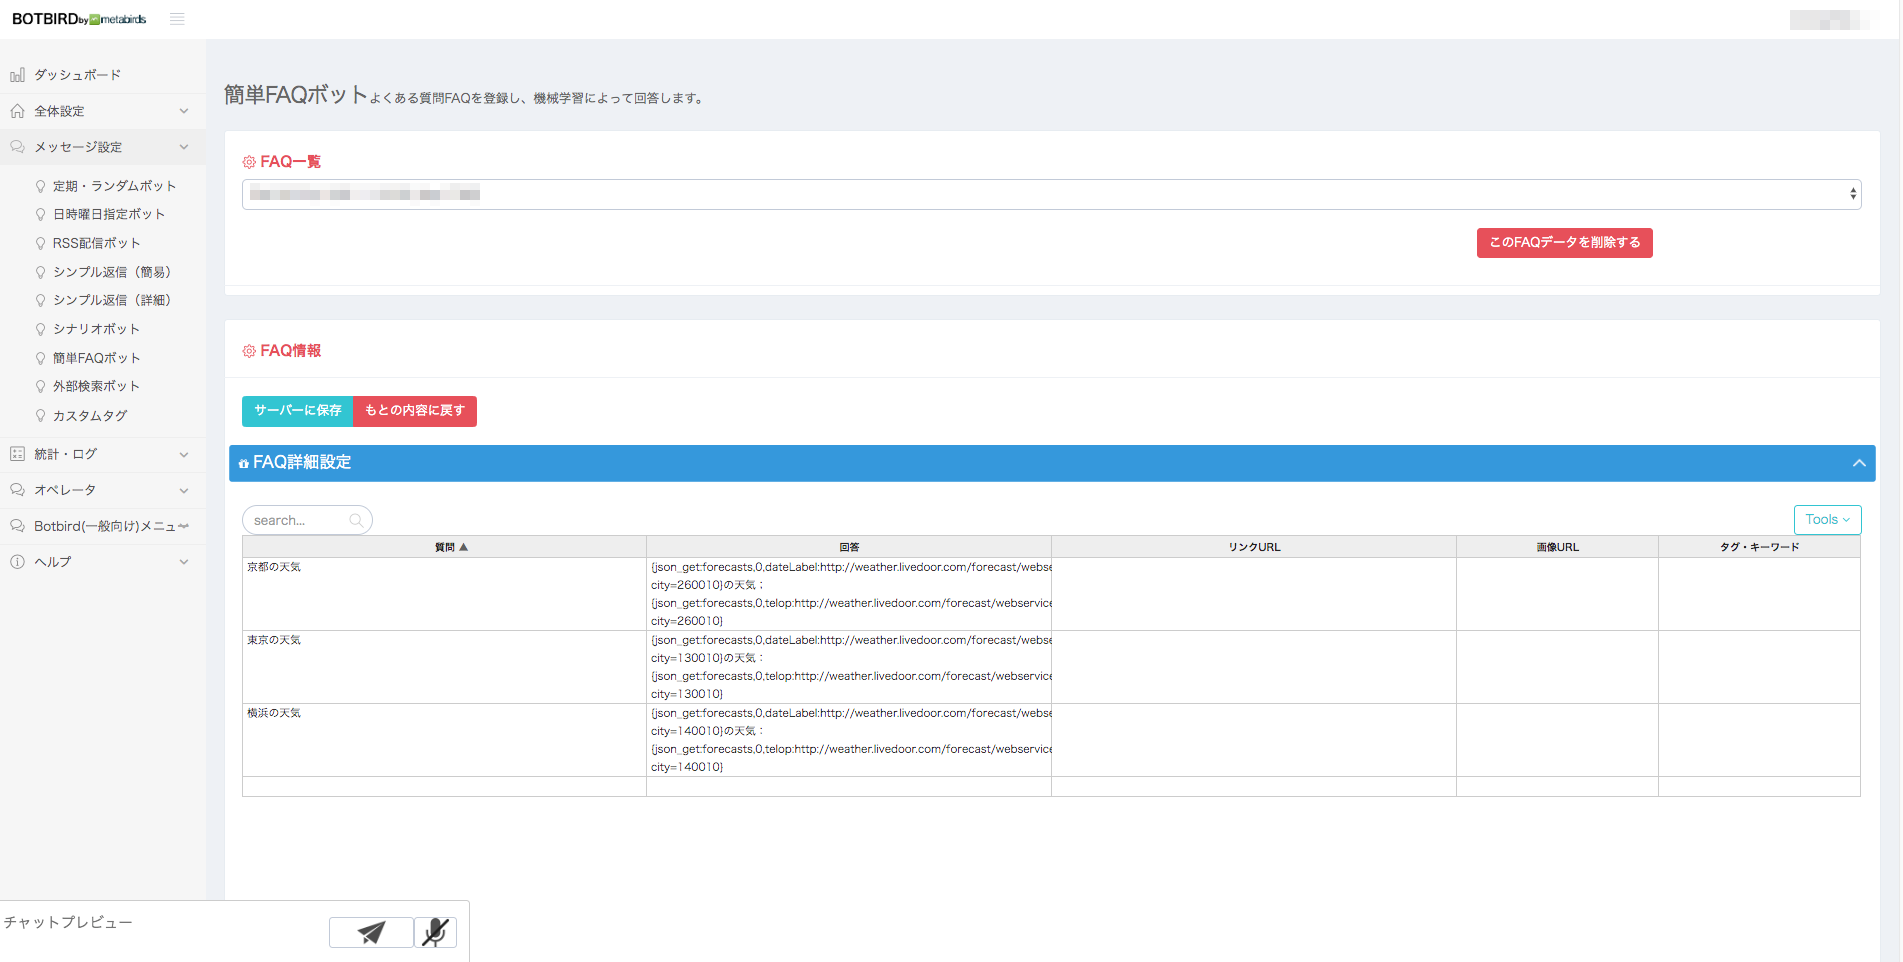Select the 横浜の天気 question cell
The image size is (1903, 962).
click(x=444, y=740)
